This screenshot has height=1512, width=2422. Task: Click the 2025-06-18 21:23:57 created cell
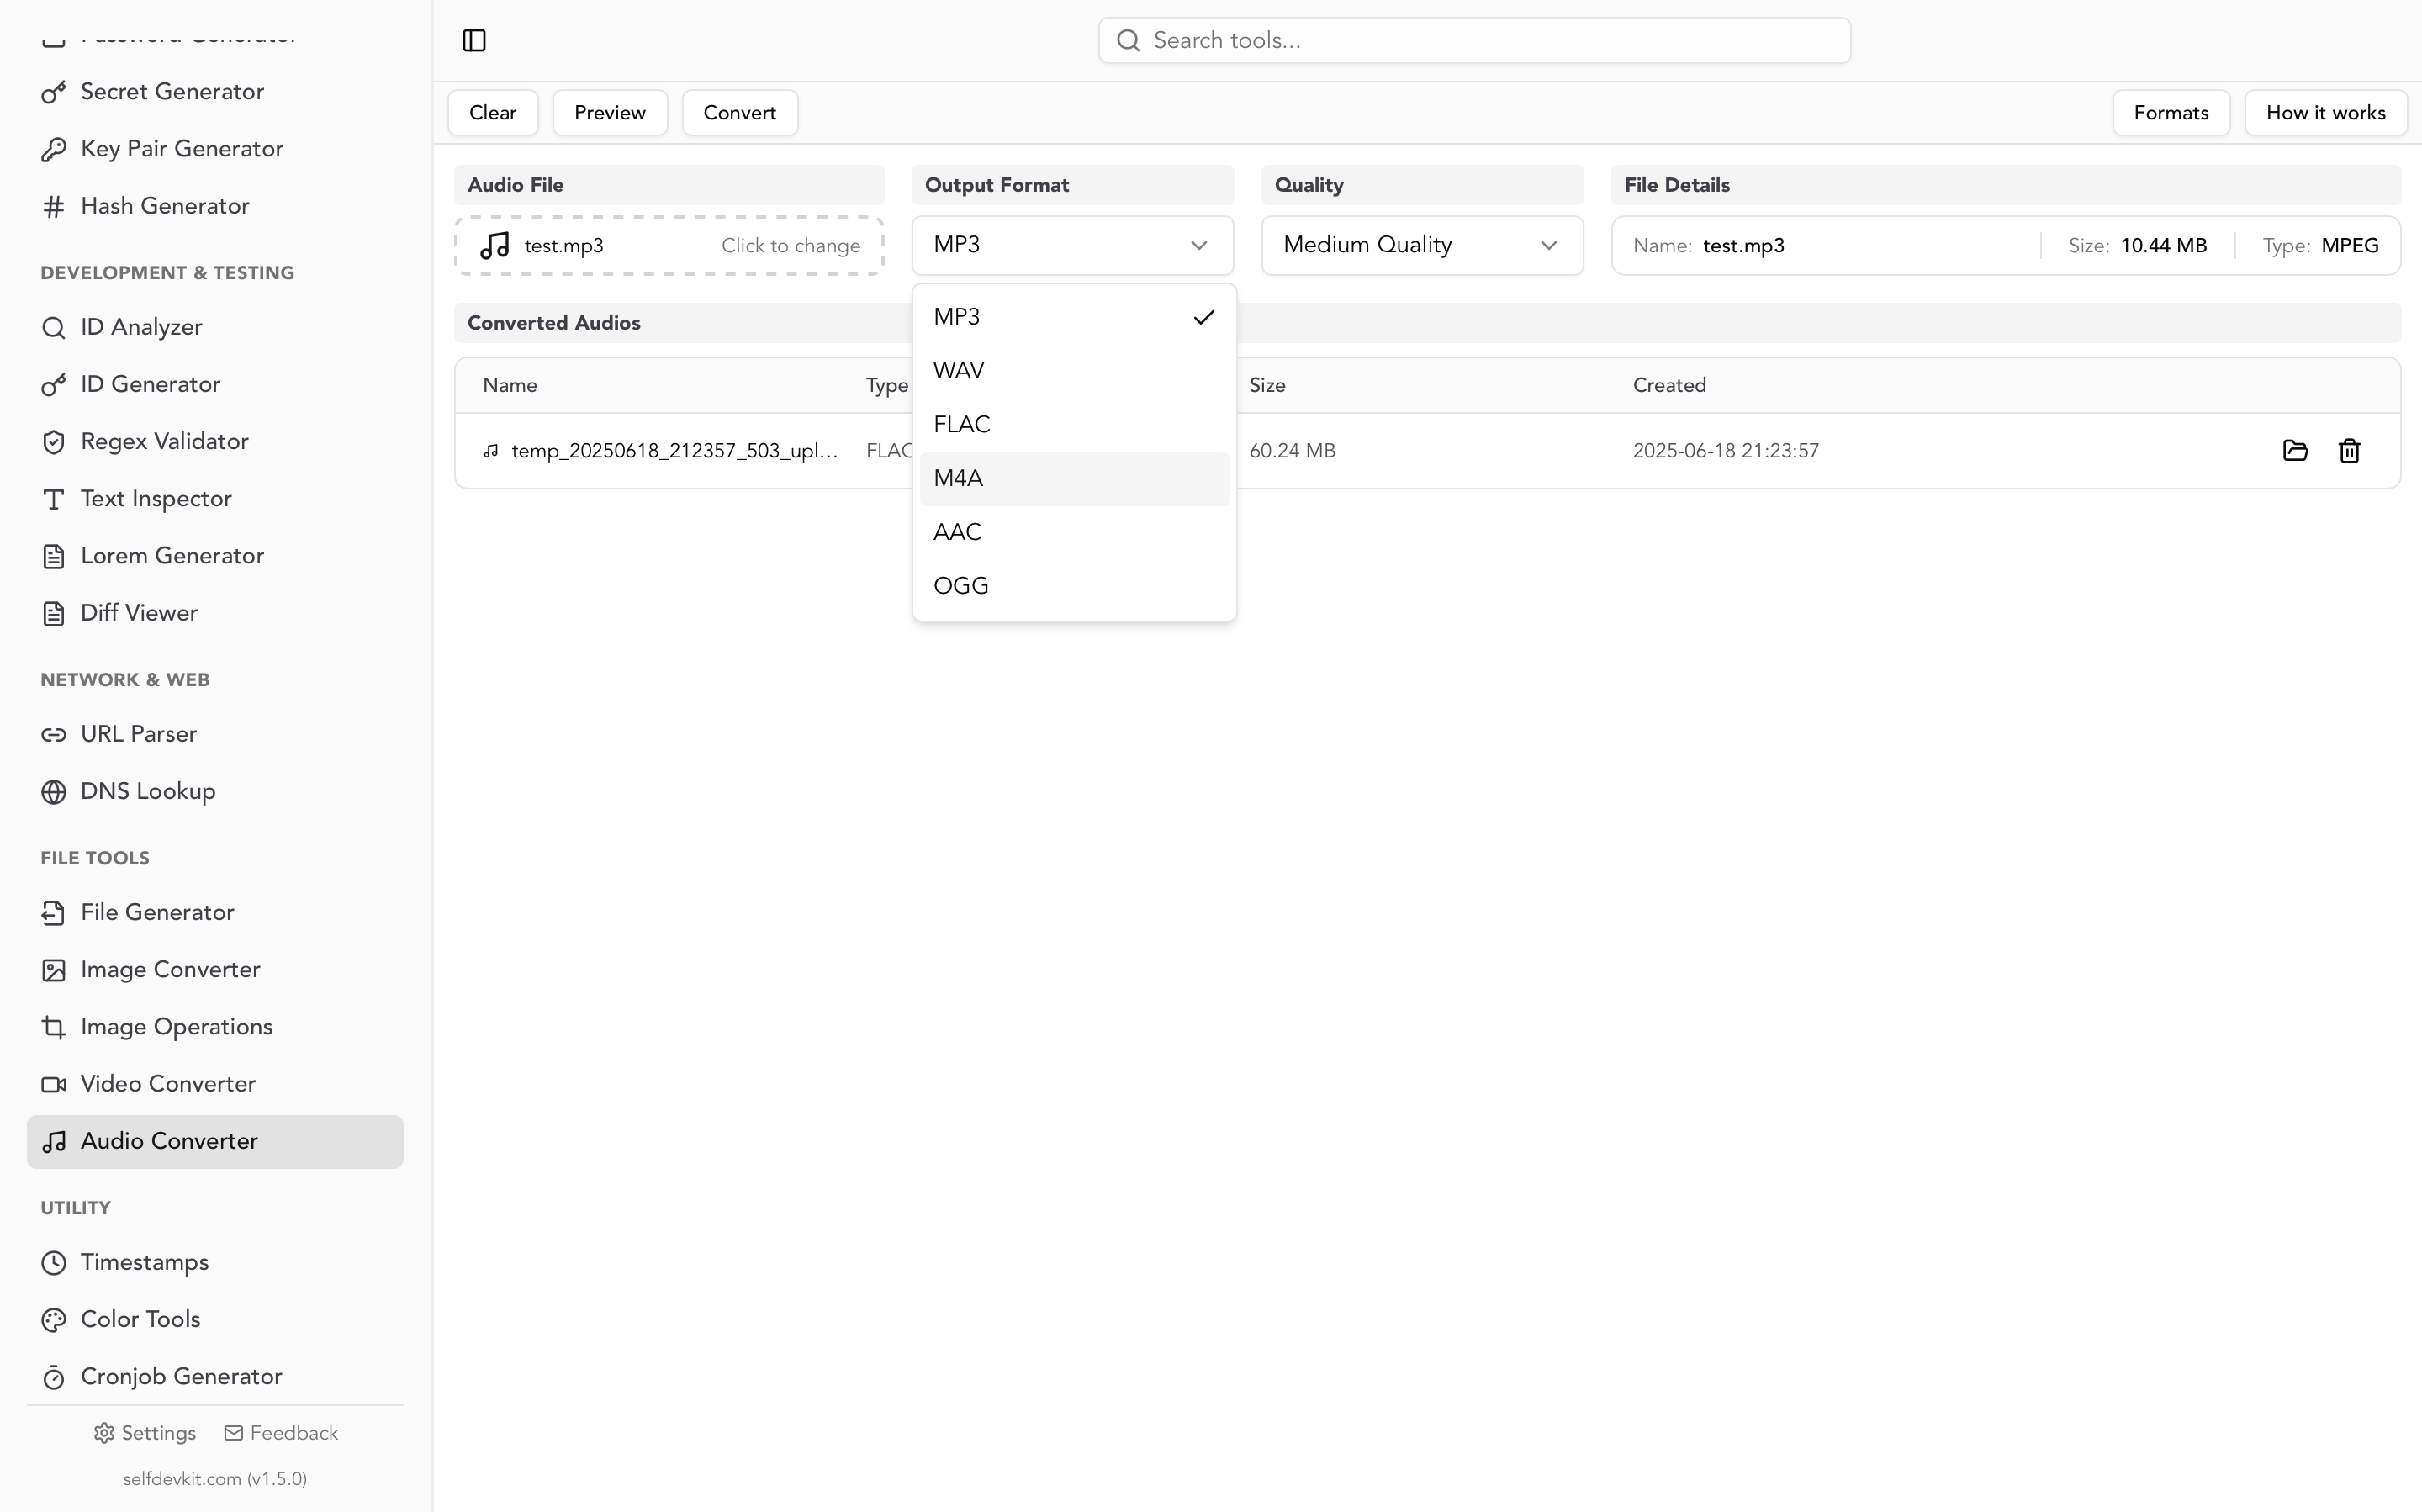1725,451
